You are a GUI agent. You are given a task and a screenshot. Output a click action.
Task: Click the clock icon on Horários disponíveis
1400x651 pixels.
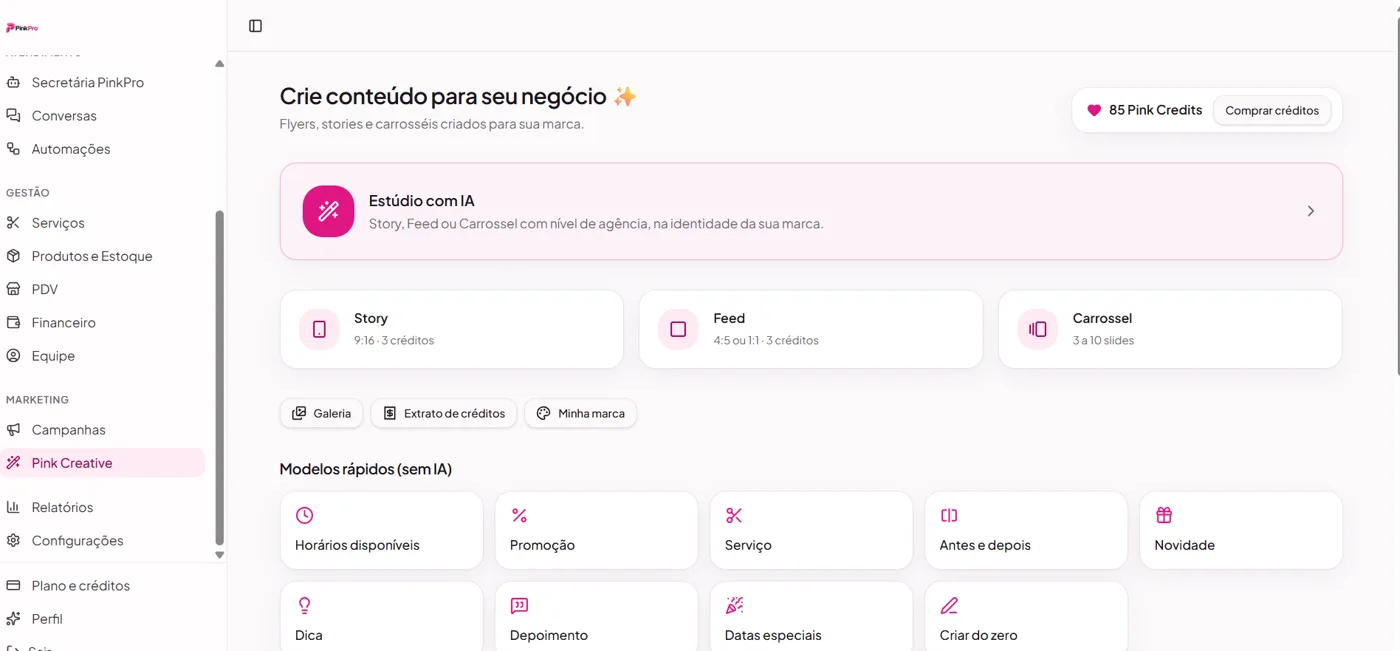click(304, 515)
